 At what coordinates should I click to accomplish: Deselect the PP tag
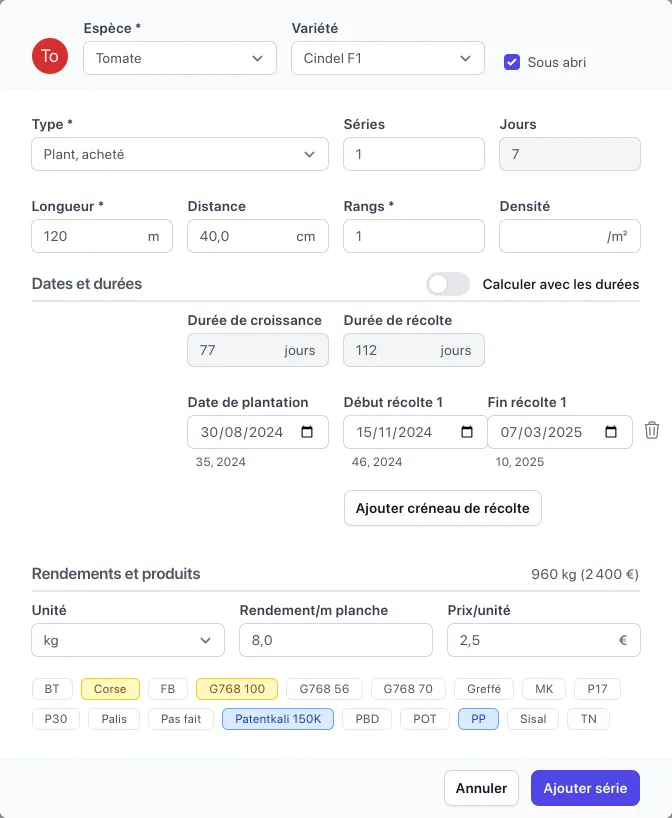coord(478,718)
